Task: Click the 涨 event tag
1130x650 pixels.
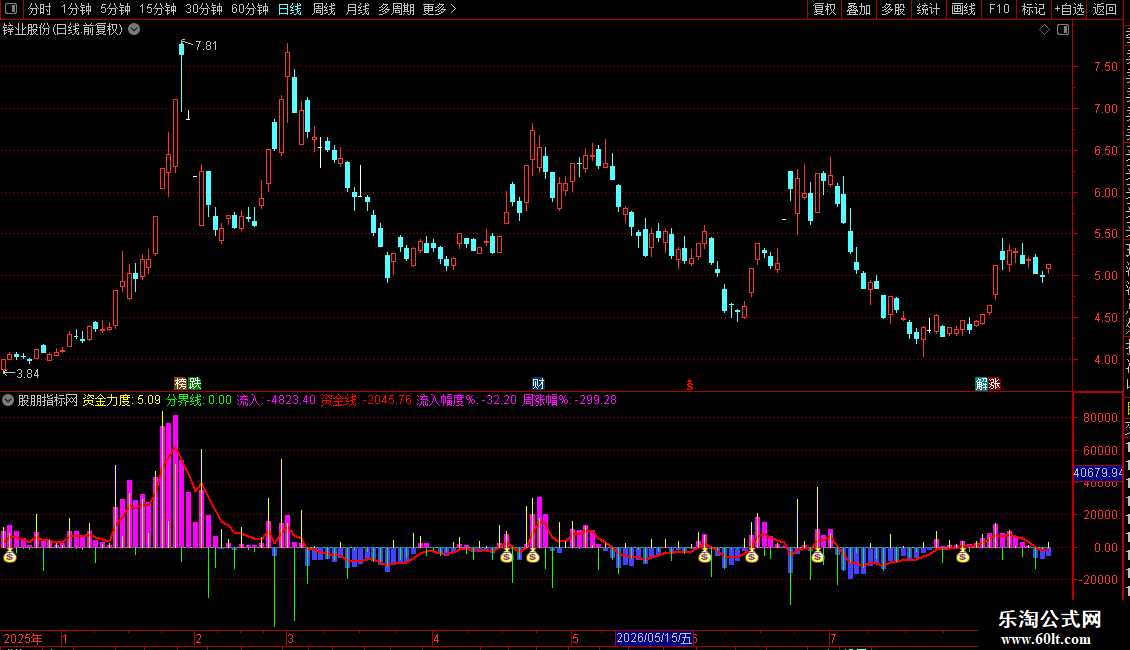Action: (994, 384)
